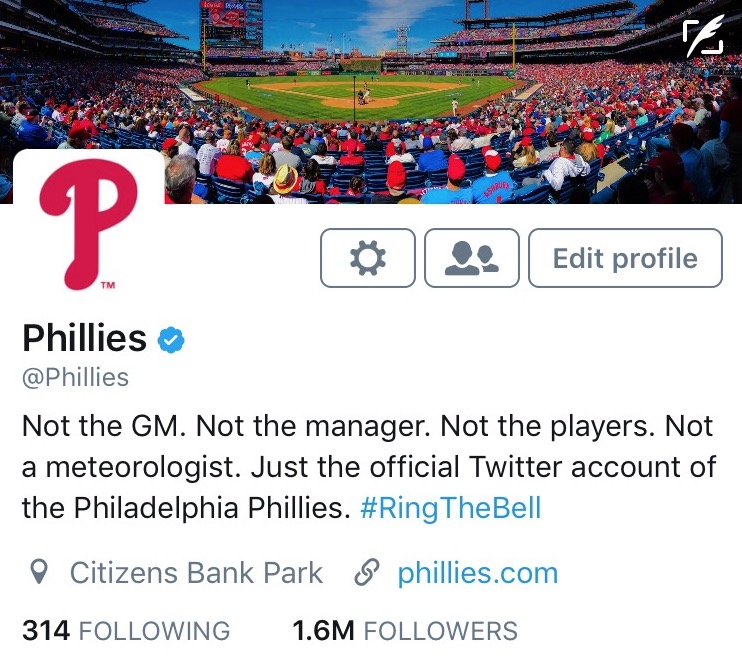The height and width of the screenshot is (669, 742).
Task: Select the Citizens Bank Park location
Action: [x=195, y=573]
